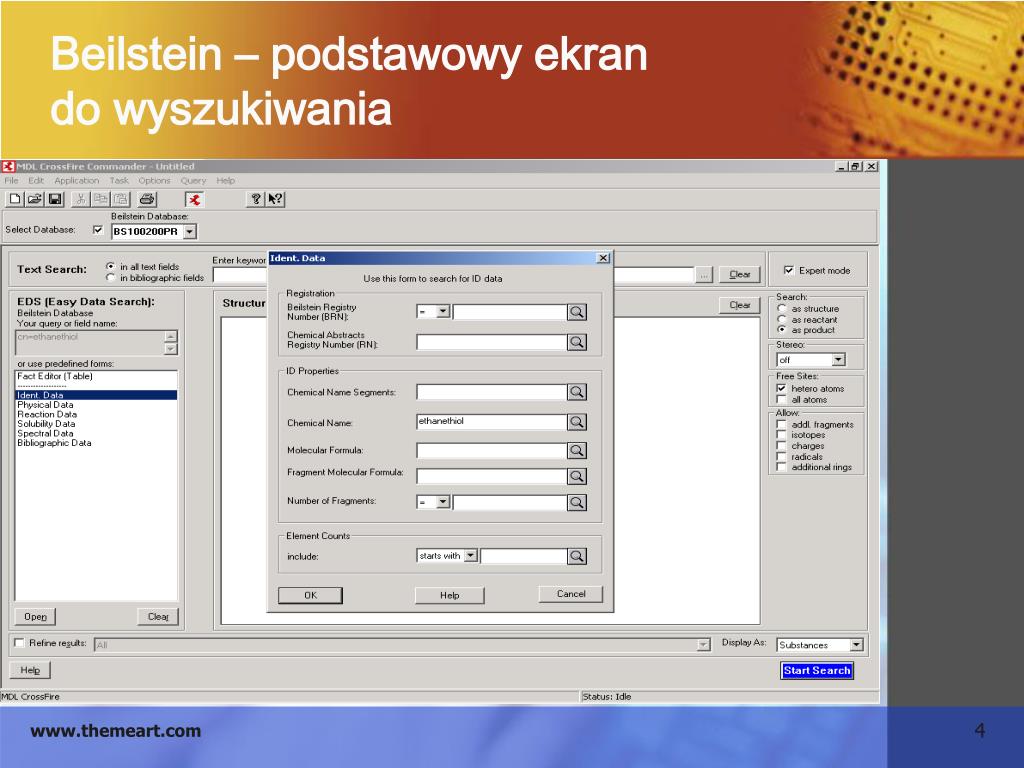The height and width of the screenshot is (768, 1024).
Task: Click the blue Start Search button
Action: pos(817,670)
